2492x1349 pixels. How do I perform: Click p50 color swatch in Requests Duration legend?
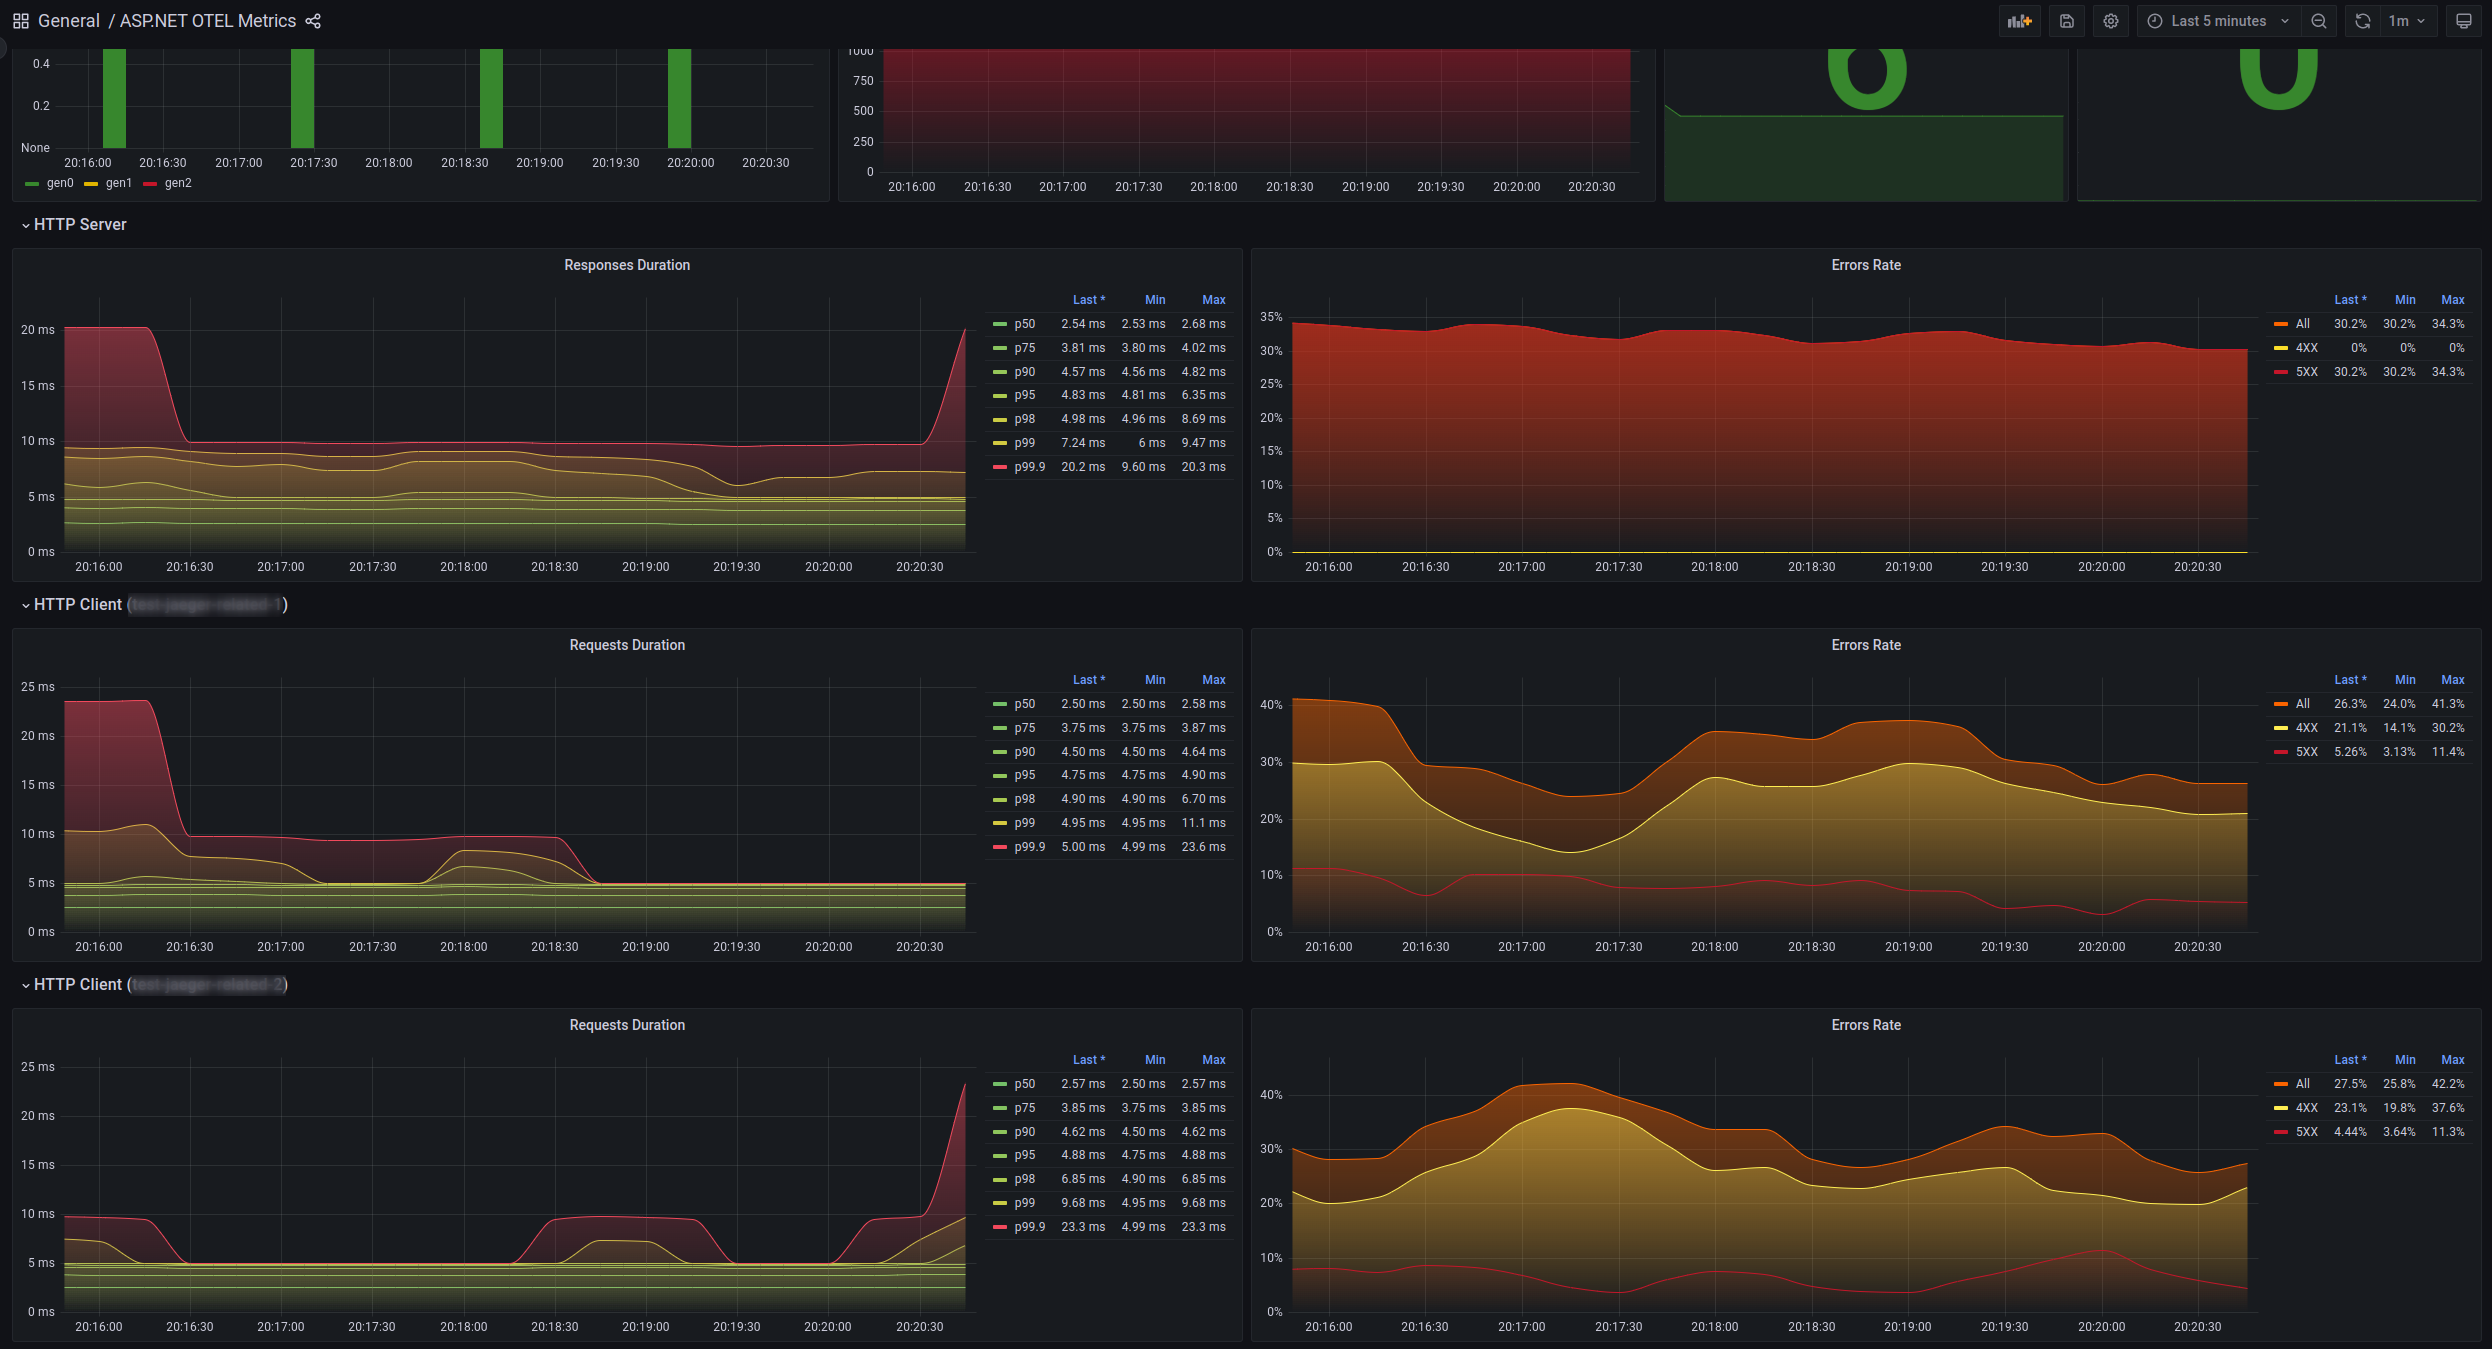[x=999, y=704]
